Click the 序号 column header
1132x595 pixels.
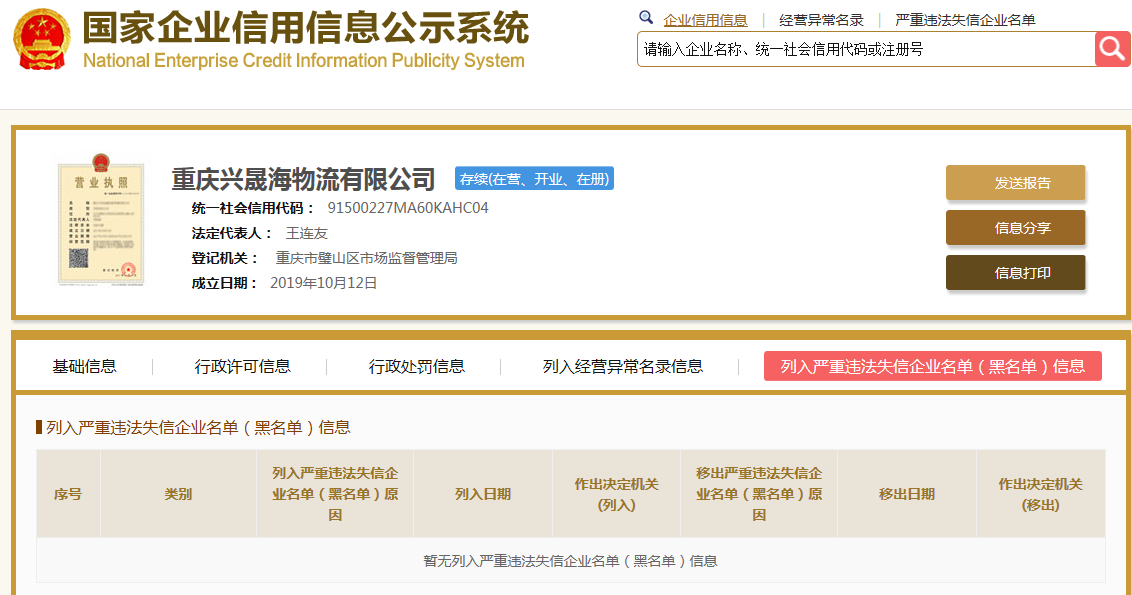(x=68, y=494)
